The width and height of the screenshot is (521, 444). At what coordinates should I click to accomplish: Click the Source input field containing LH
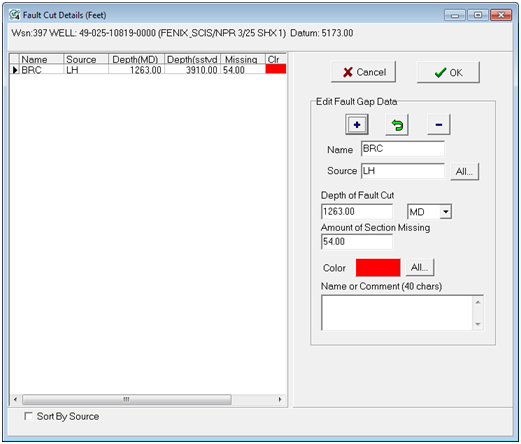point(403,171)
